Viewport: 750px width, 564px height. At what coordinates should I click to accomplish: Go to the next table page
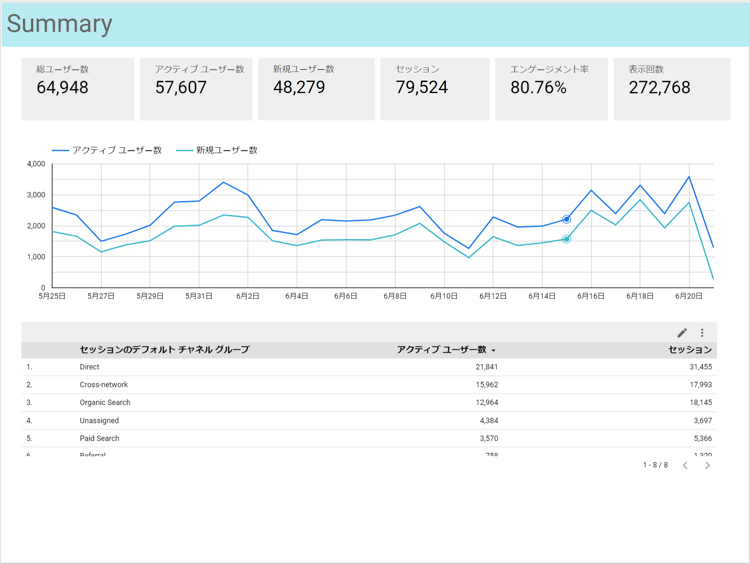point(708,465)
